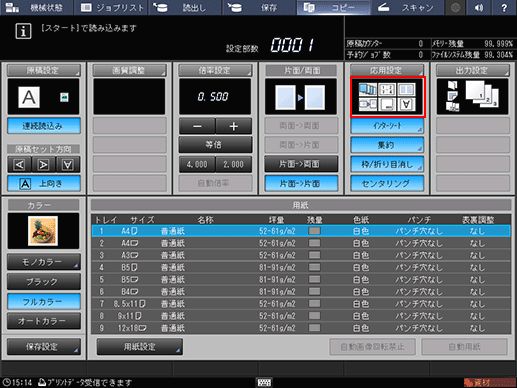Viewport: 517px width, 388px height.
Task: Click the keyboard icon in bottom bar
Action: coord(264,382)
